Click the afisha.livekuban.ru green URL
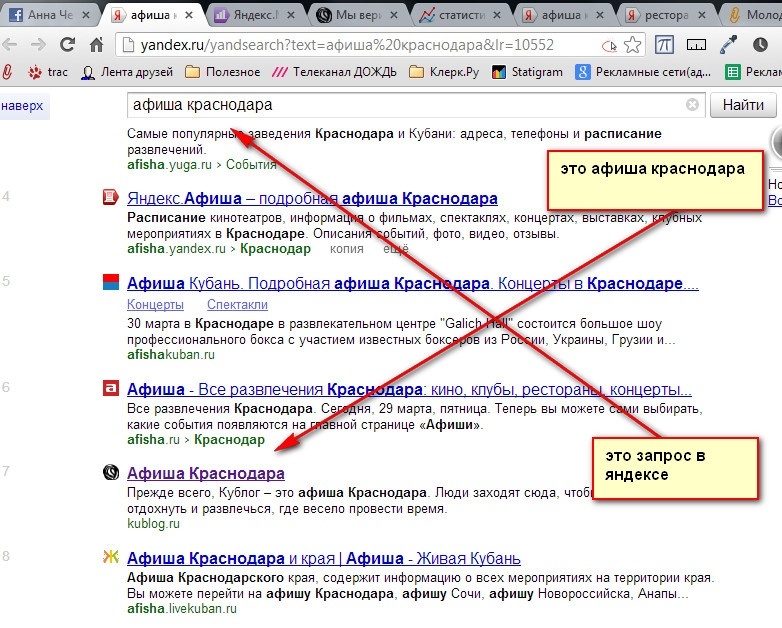The height and width of the screenshot is (628, 782). [182, 609]
